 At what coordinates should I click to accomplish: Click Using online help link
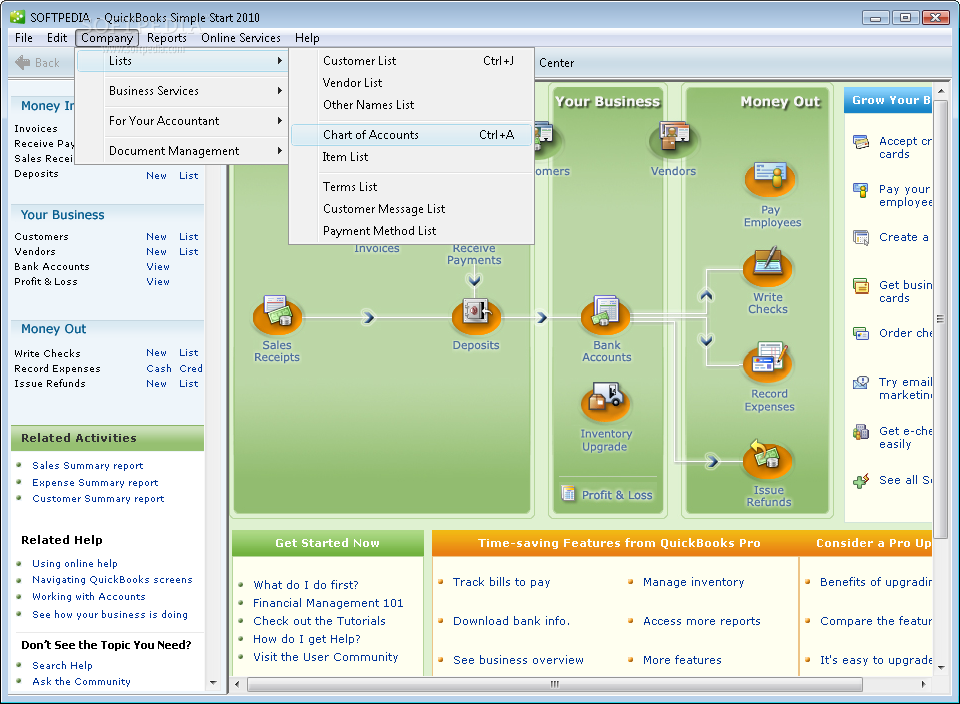(x=75, y=563)
